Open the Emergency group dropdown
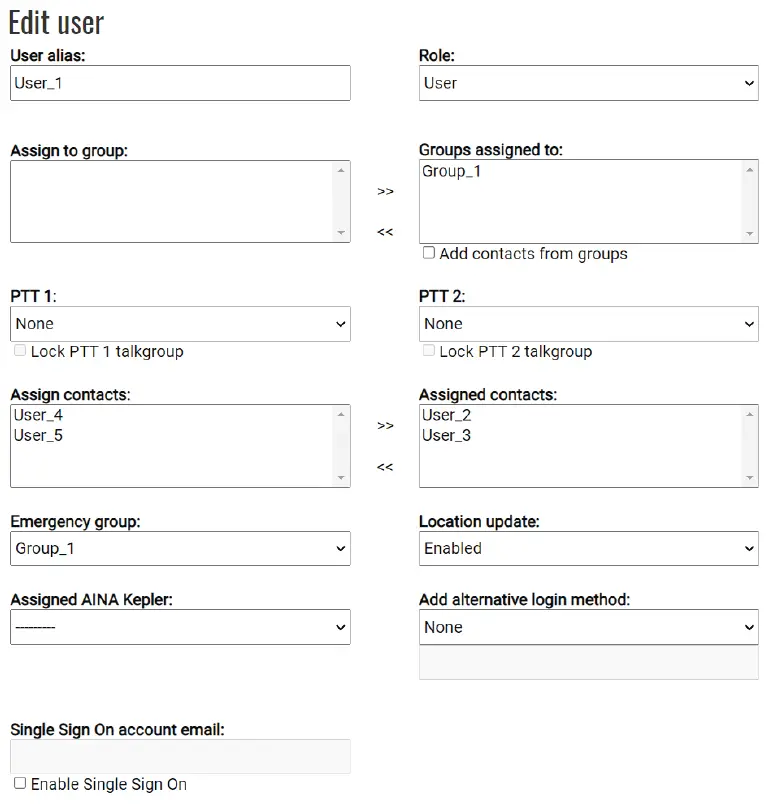770x806 pixels. [180, 548]
